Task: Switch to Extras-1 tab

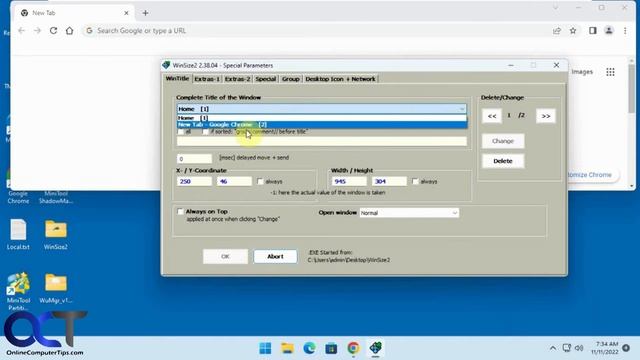Action: tap(207, 79)
